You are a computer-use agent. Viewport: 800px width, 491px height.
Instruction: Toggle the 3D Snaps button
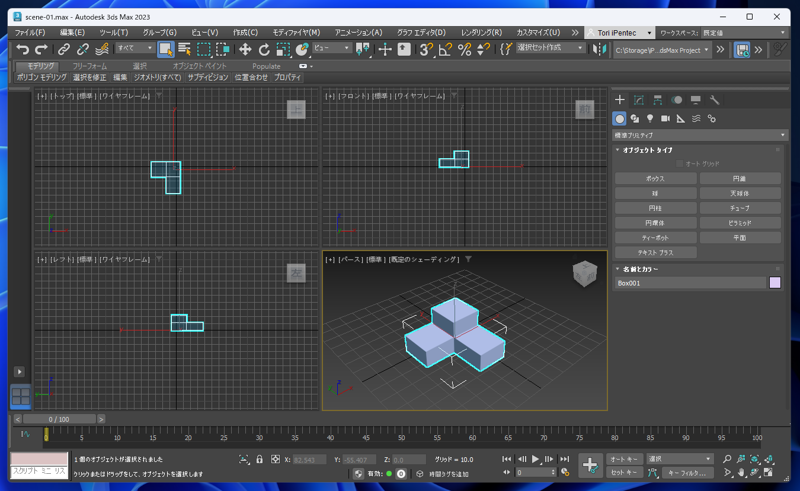pyautogui.click(x=426, y=50)
